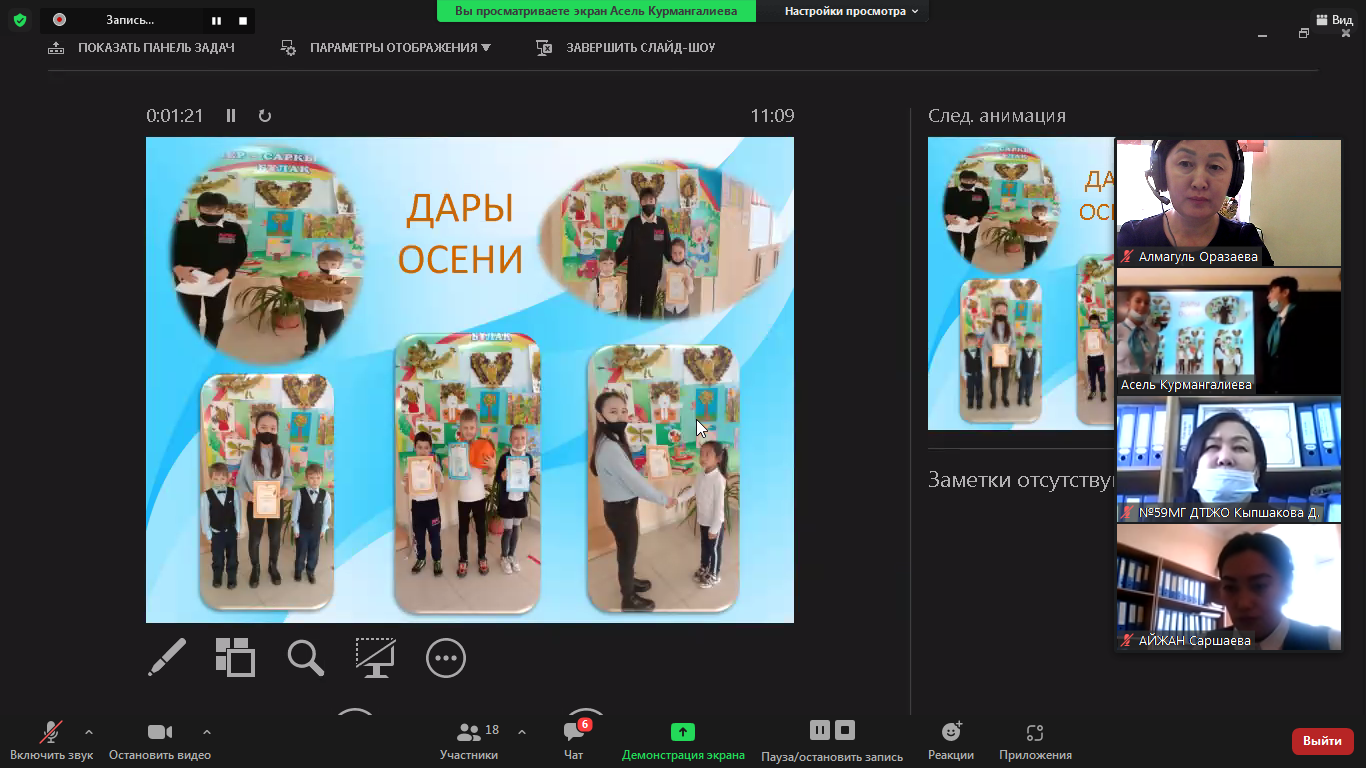1366x768 pixels.
Task: Select the pen and laser pointer tool
Action: pyautogui.click(x=167, y=658)
